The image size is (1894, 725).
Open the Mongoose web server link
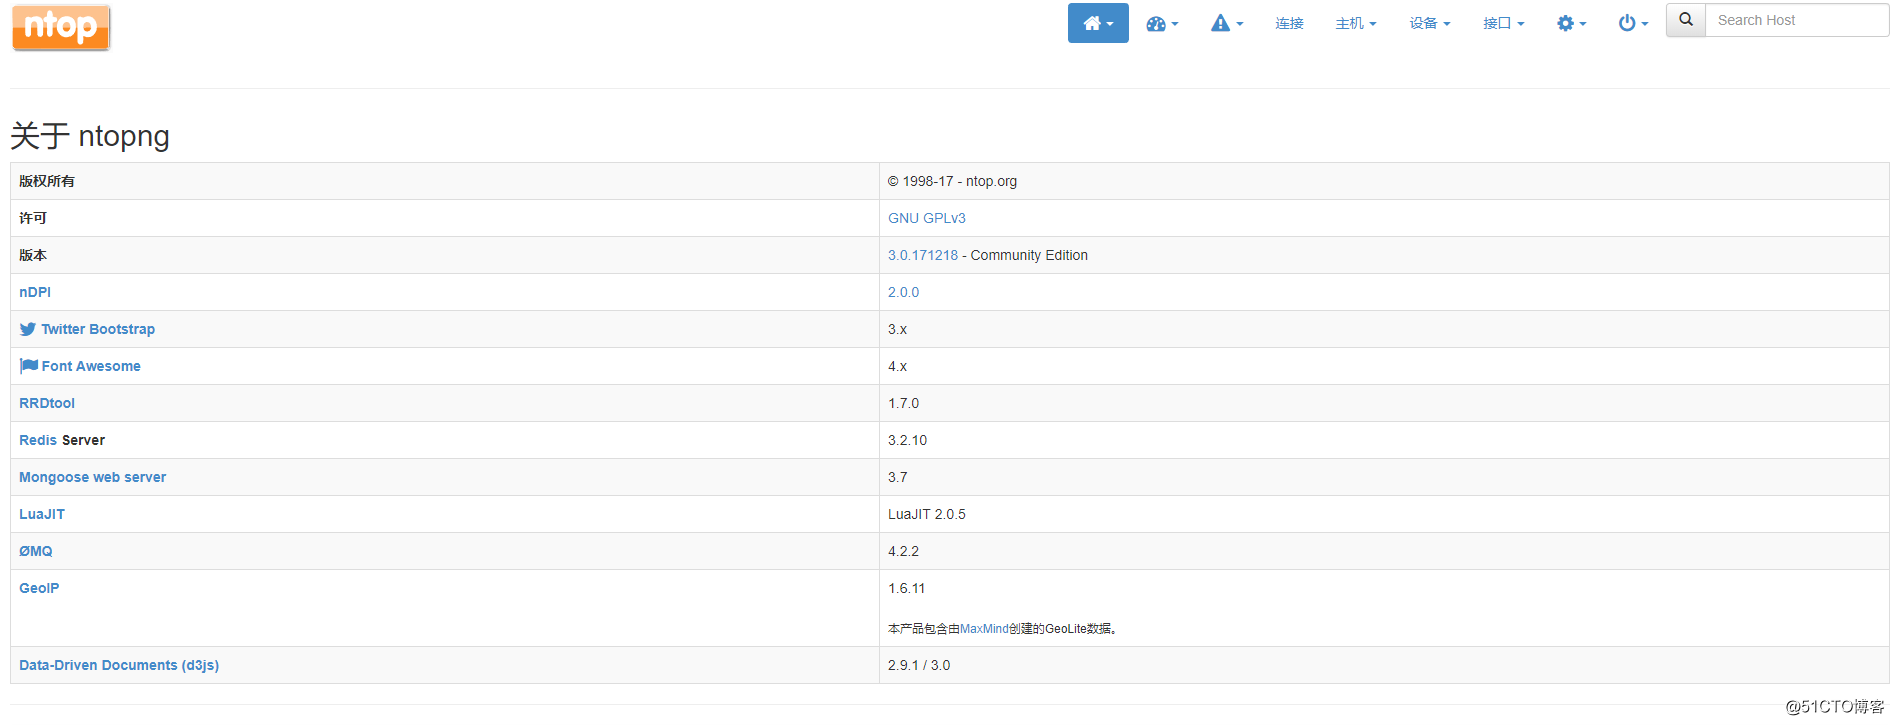click(x=93, y=477)
